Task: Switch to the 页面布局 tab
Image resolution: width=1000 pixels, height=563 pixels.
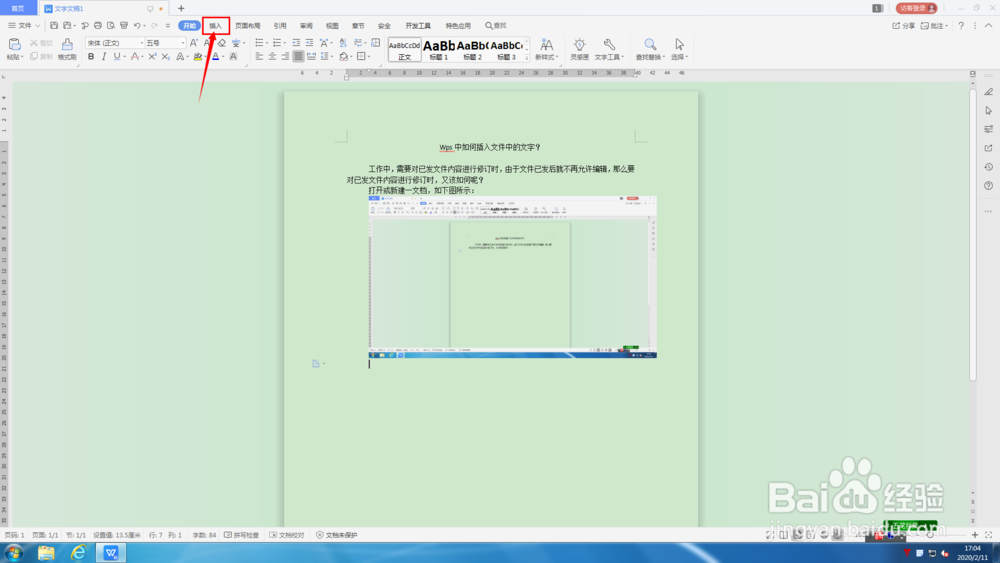Action: (x=247, y=26)
